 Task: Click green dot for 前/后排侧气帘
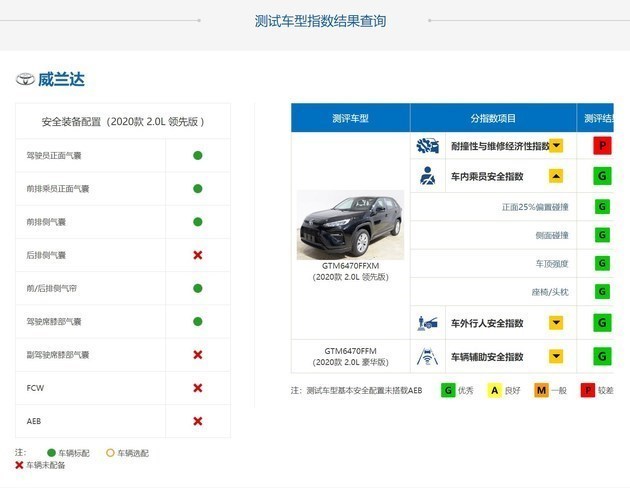point(198,288)
